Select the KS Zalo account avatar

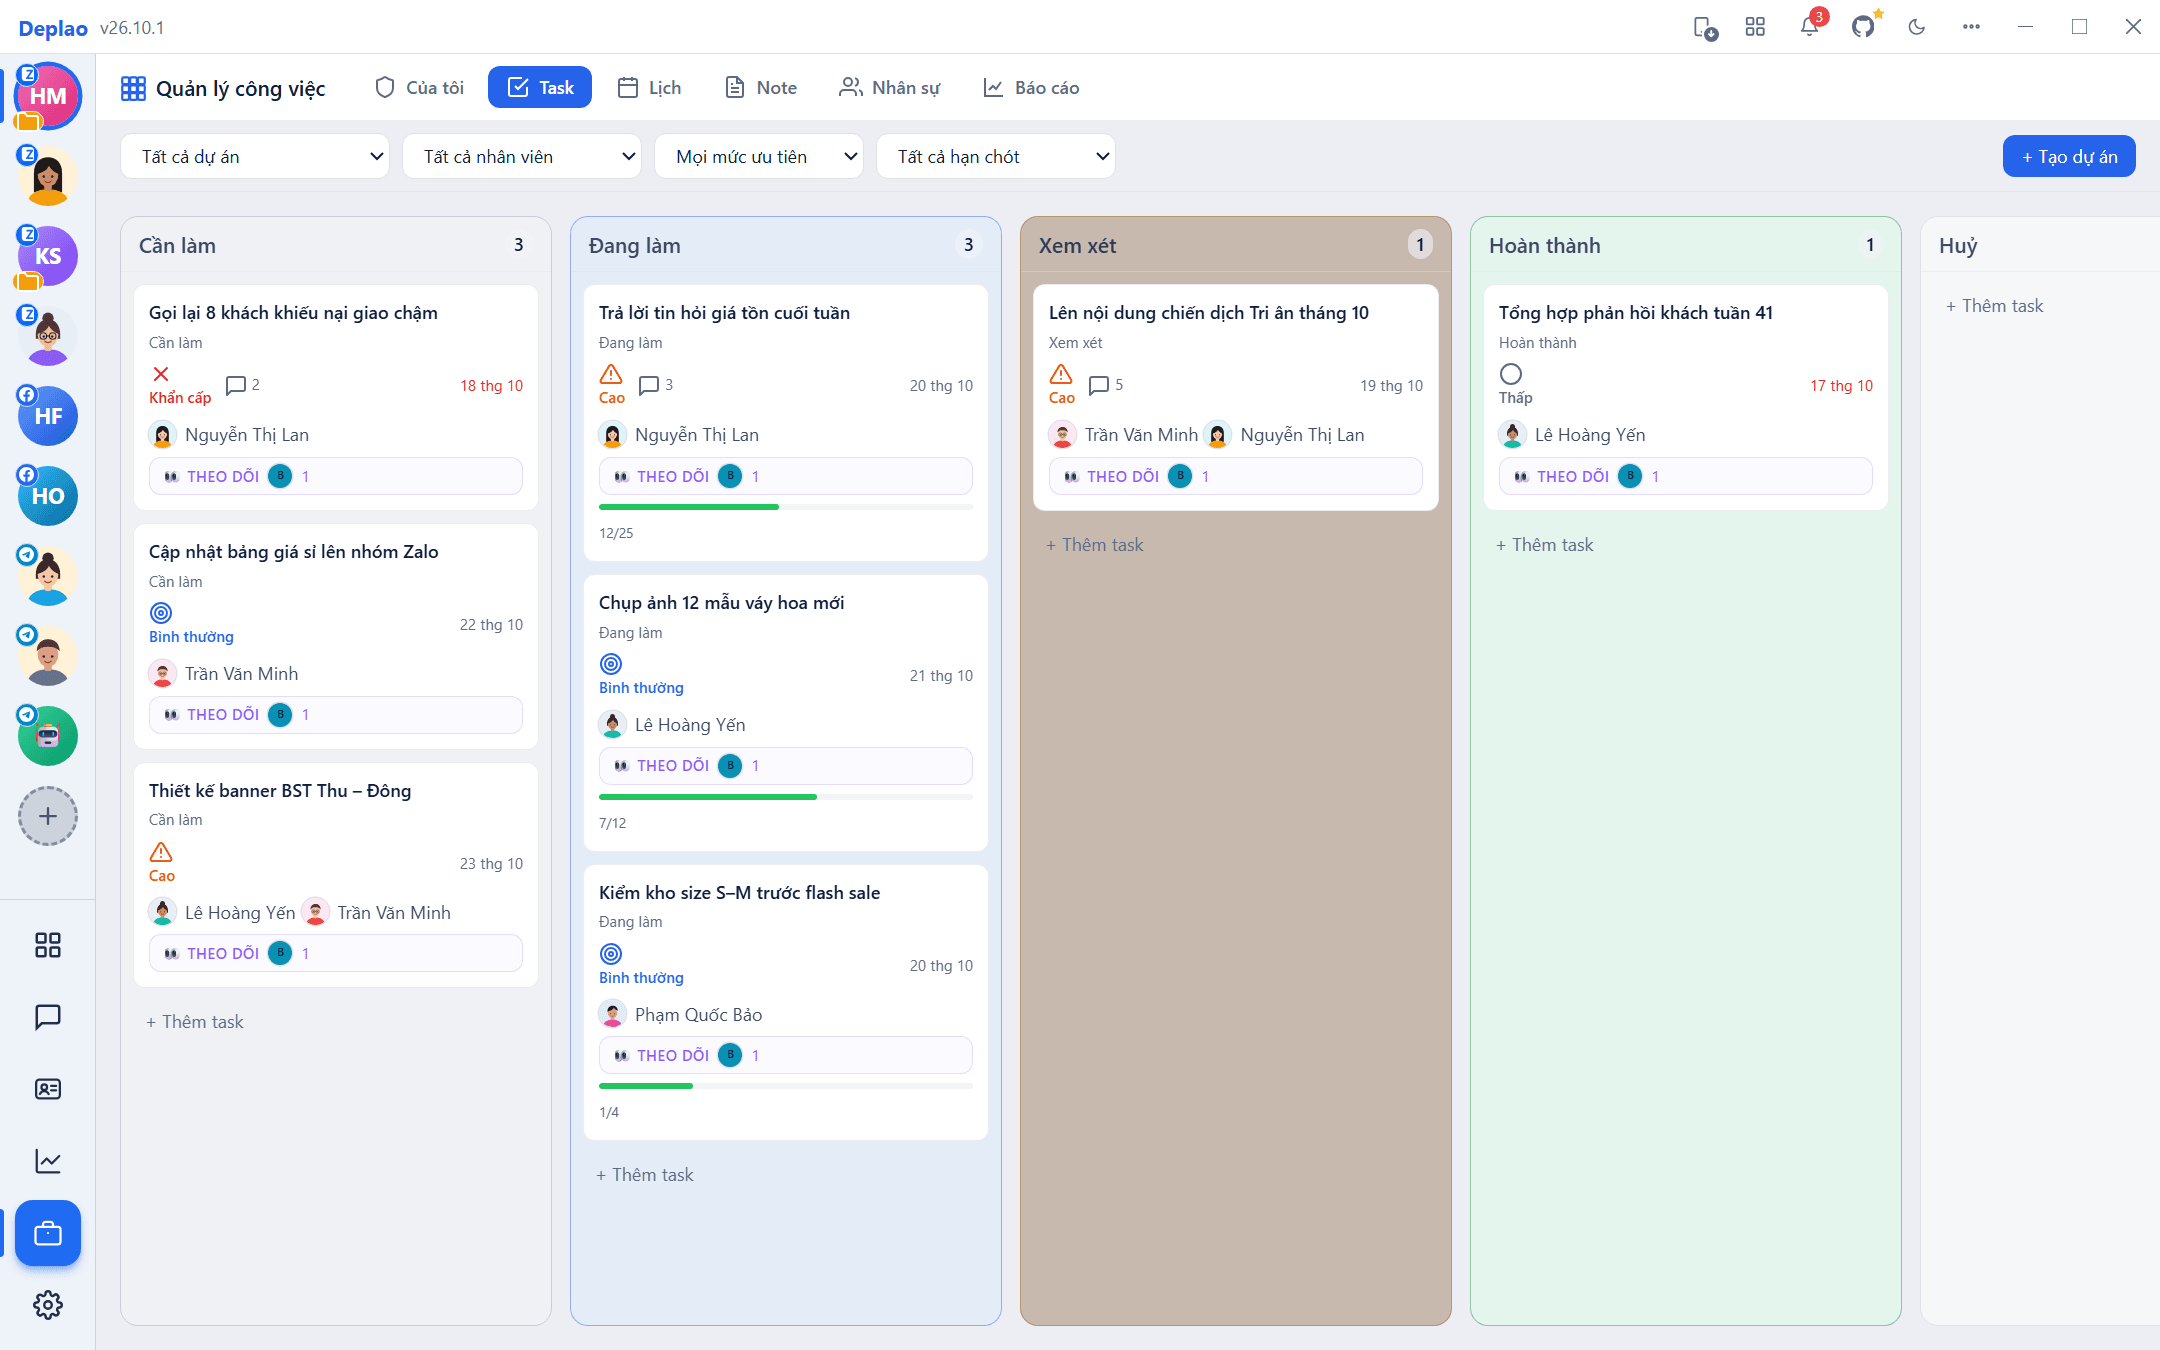[x=48, y=256]
